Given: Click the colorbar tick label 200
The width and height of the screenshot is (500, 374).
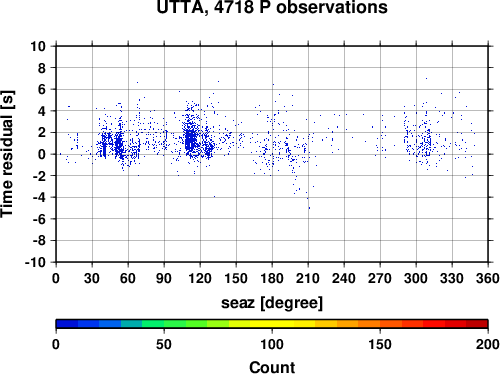Looking at the screenshot, I should click(x=488, y=344).
